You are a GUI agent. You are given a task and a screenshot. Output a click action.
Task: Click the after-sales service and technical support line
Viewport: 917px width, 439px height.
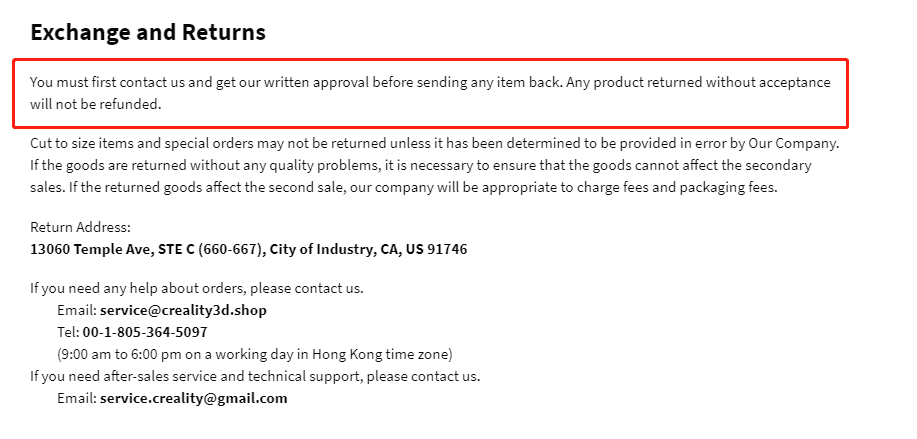255,376
